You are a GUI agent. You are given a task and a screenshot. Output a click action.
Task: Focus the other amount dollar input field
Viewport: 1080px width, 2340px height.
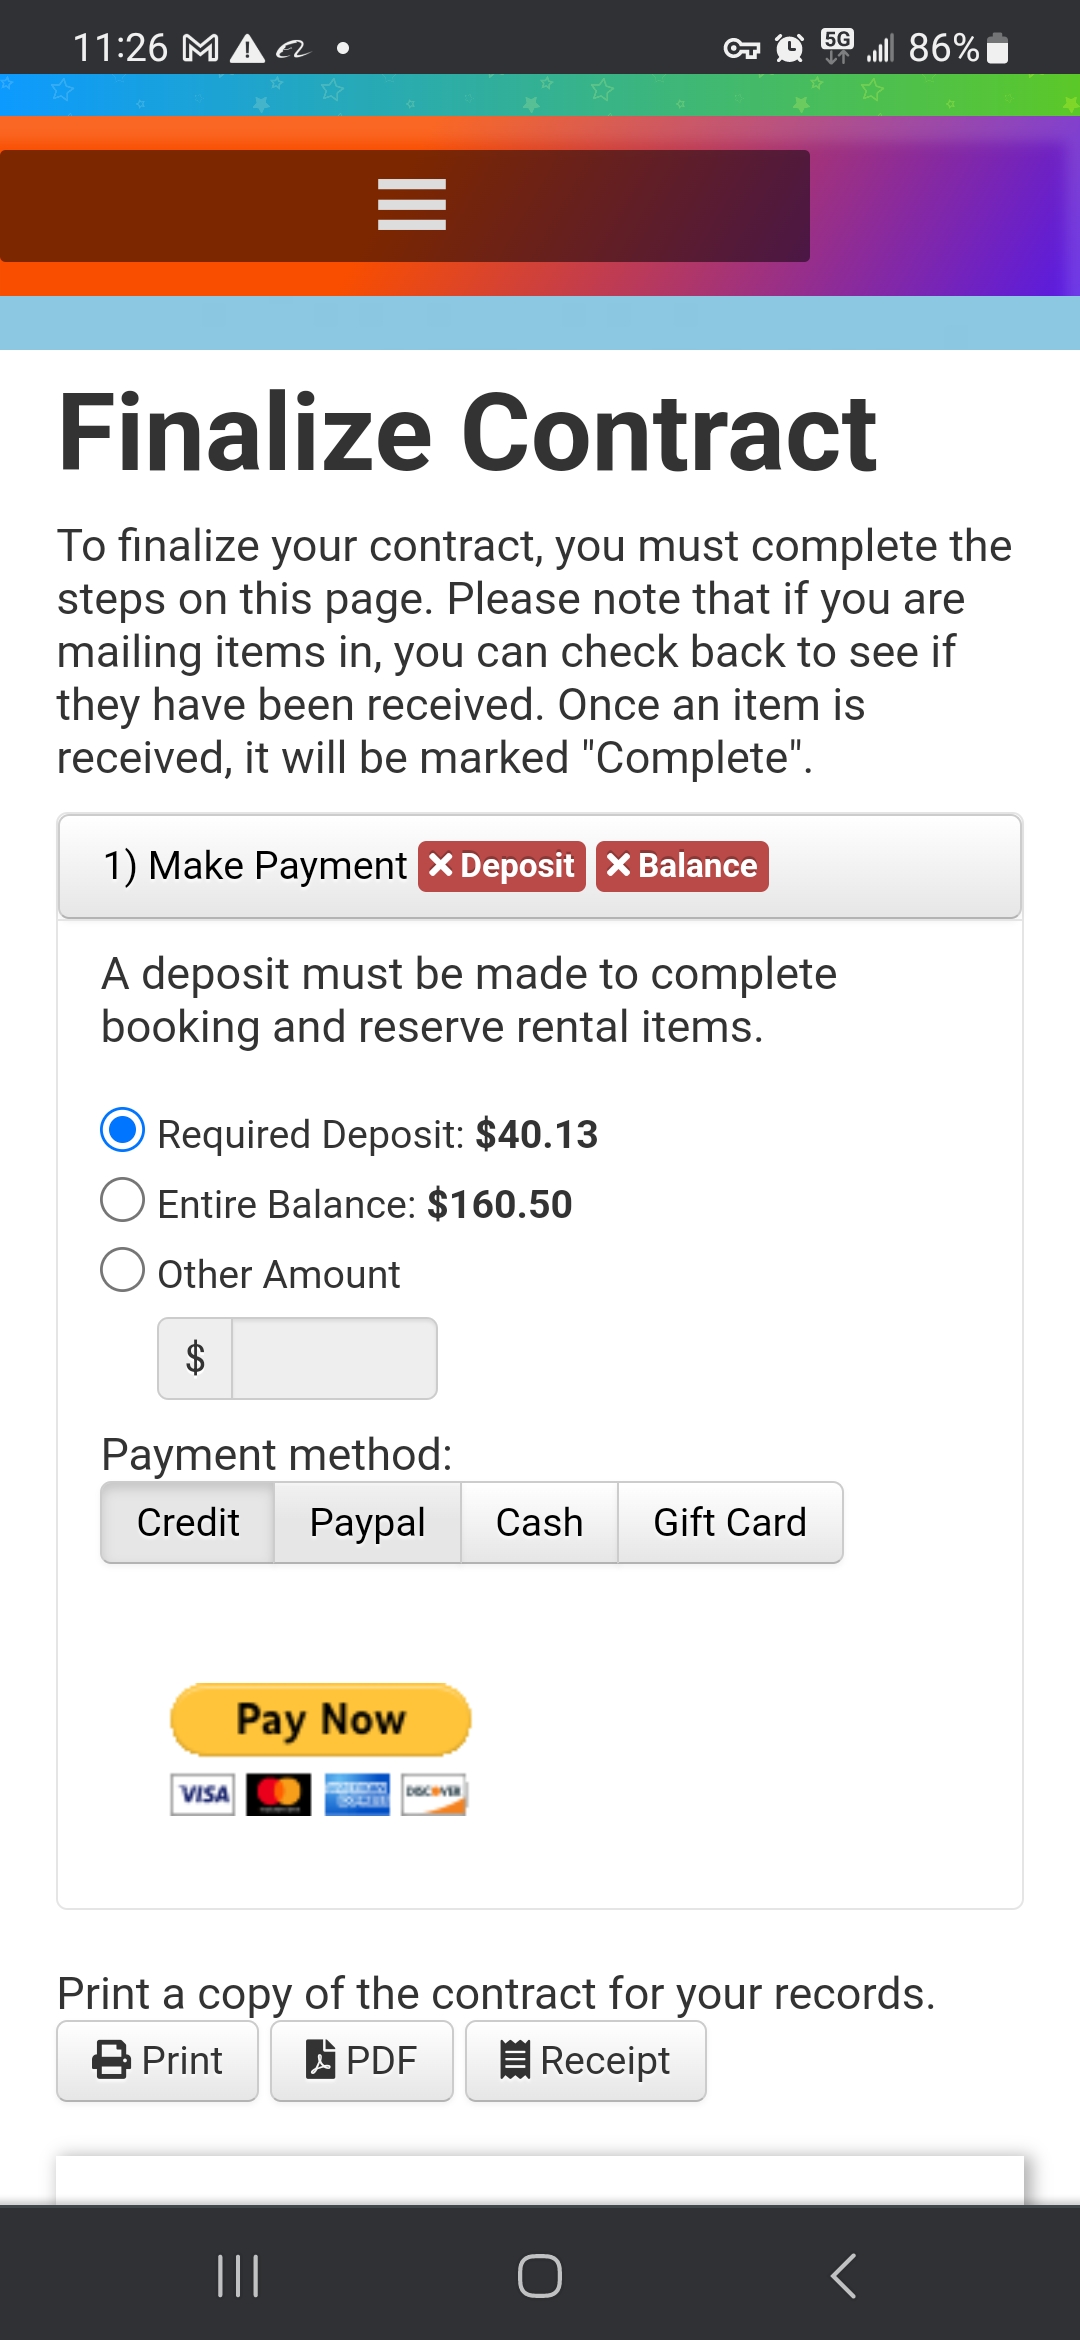334,1358
